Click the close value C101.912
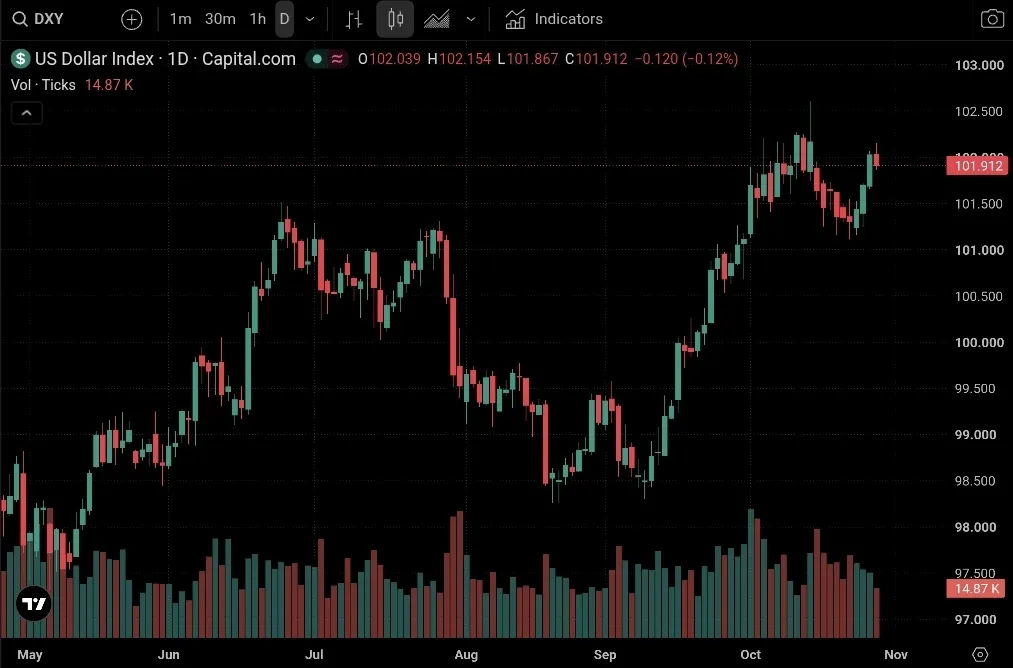 tap(596, 59)
